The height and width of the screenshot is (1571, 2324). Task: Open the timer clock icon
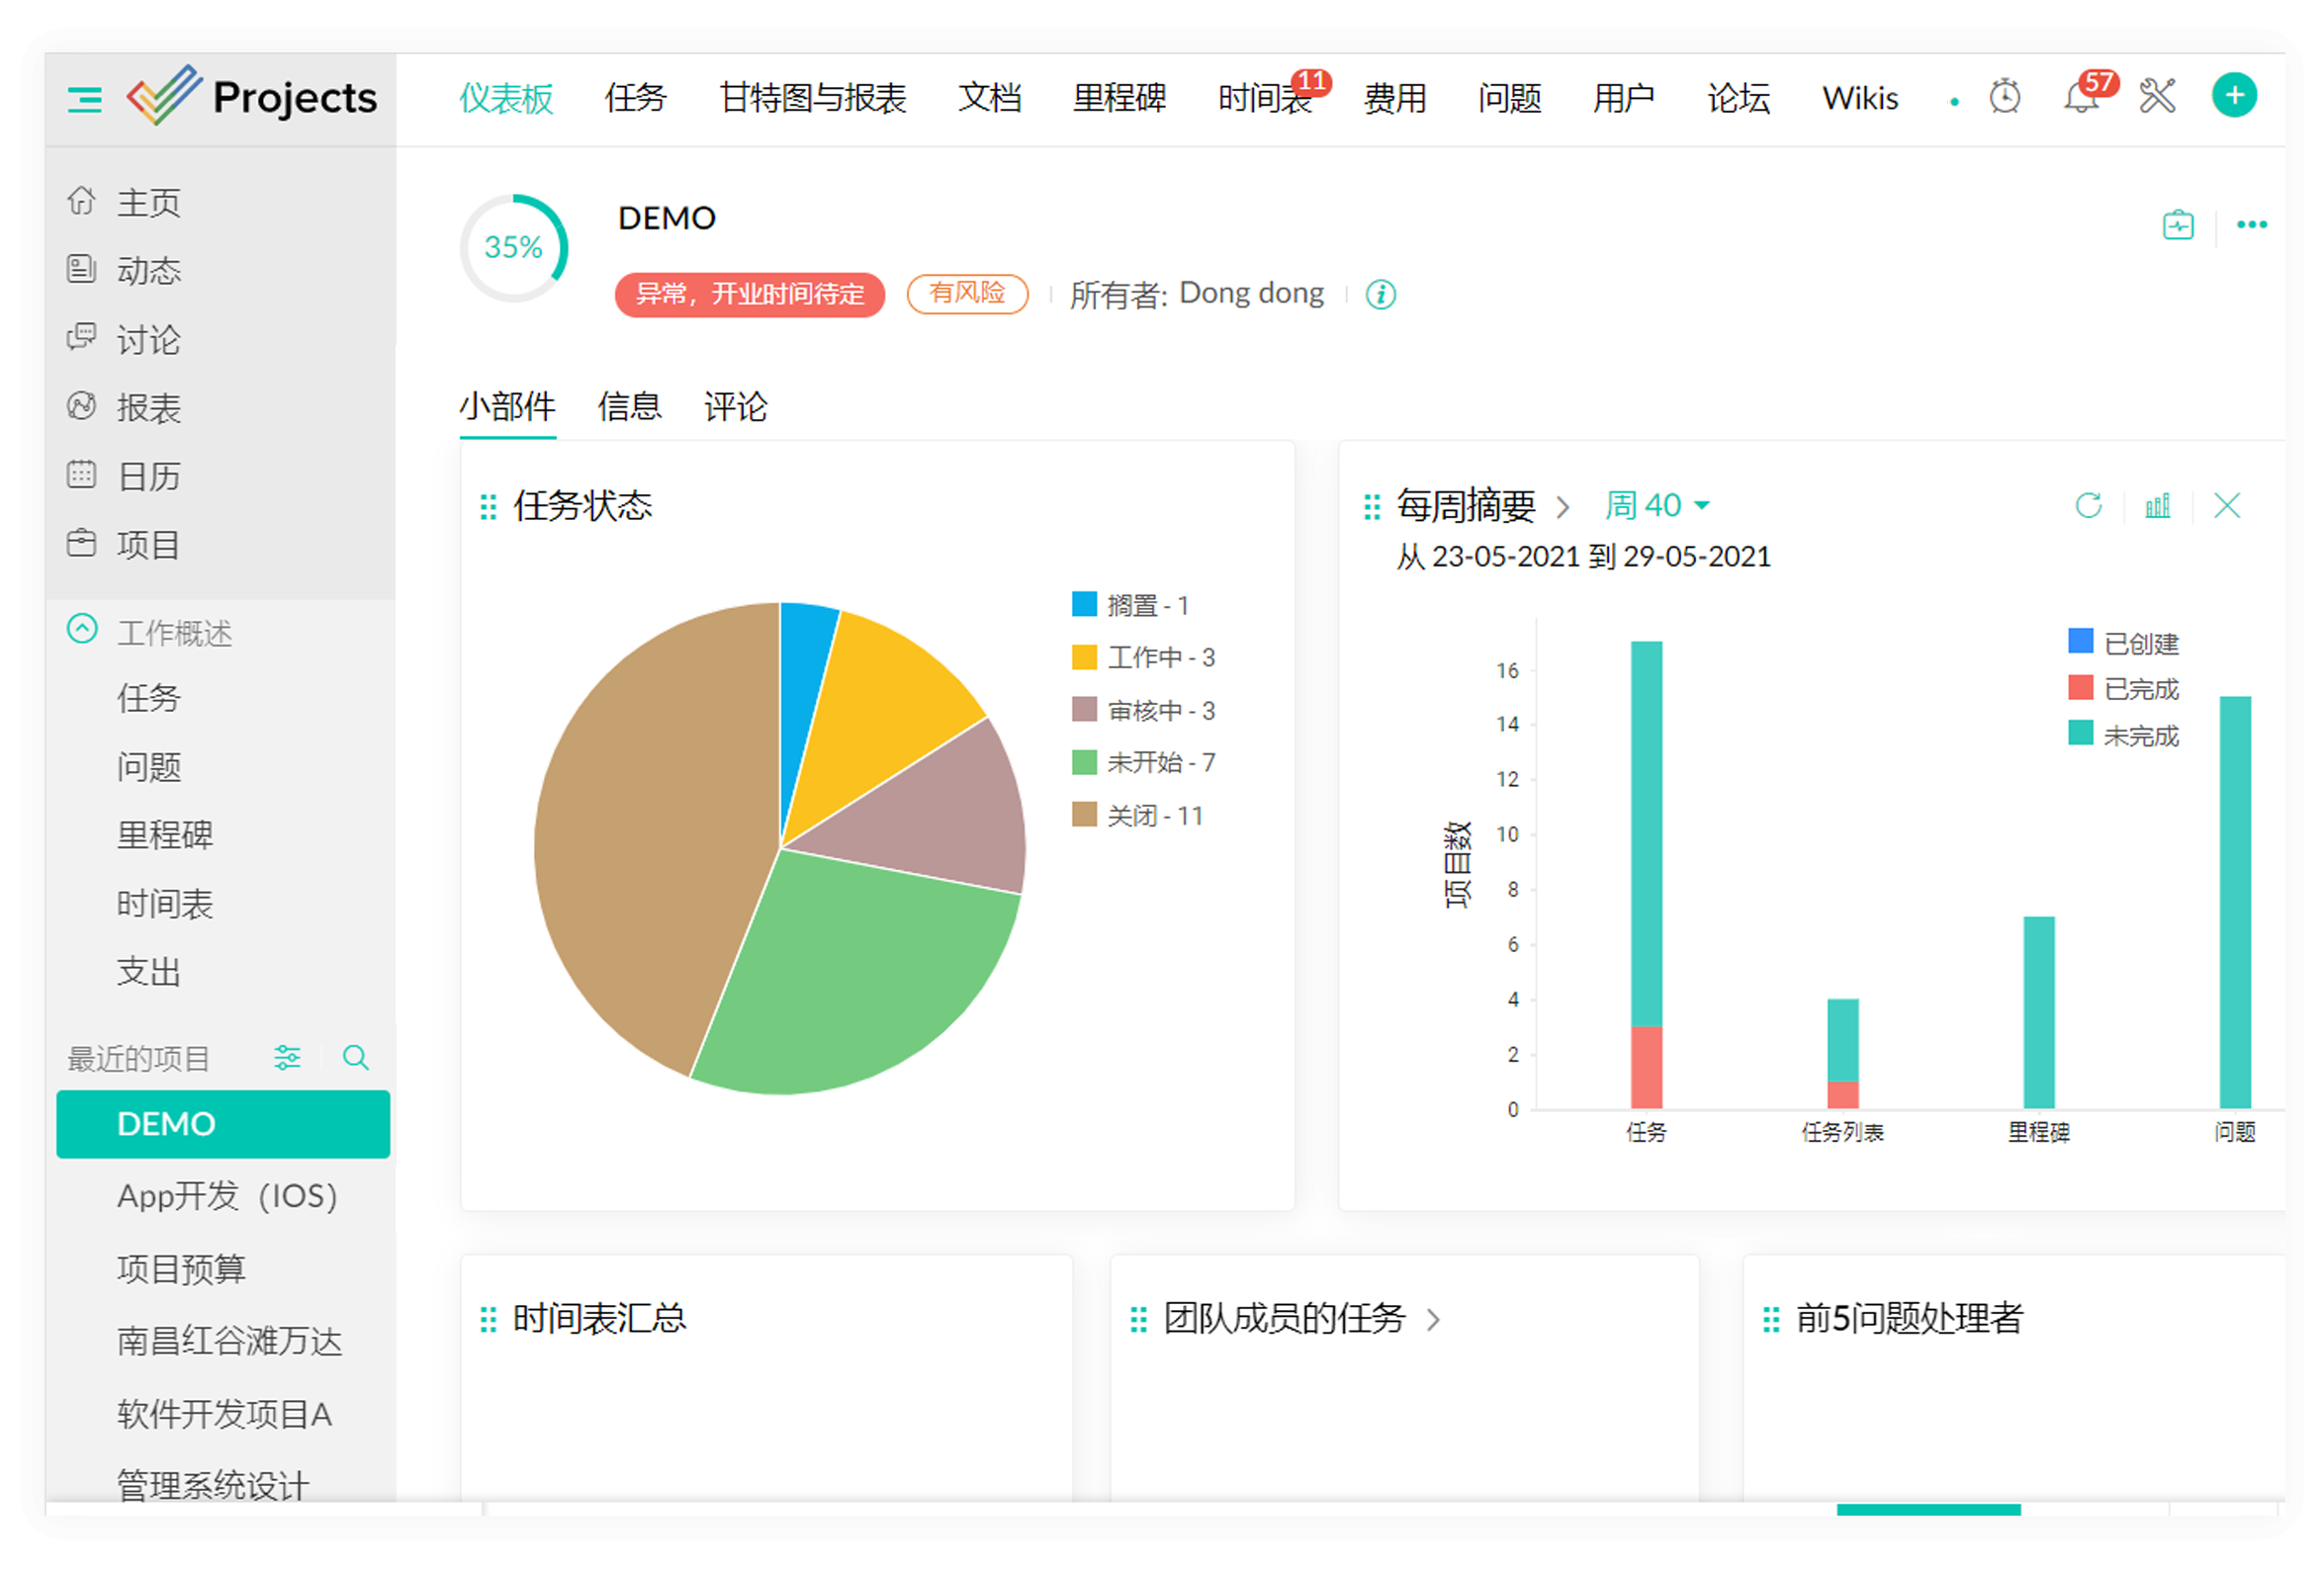tap(2004, 97)
